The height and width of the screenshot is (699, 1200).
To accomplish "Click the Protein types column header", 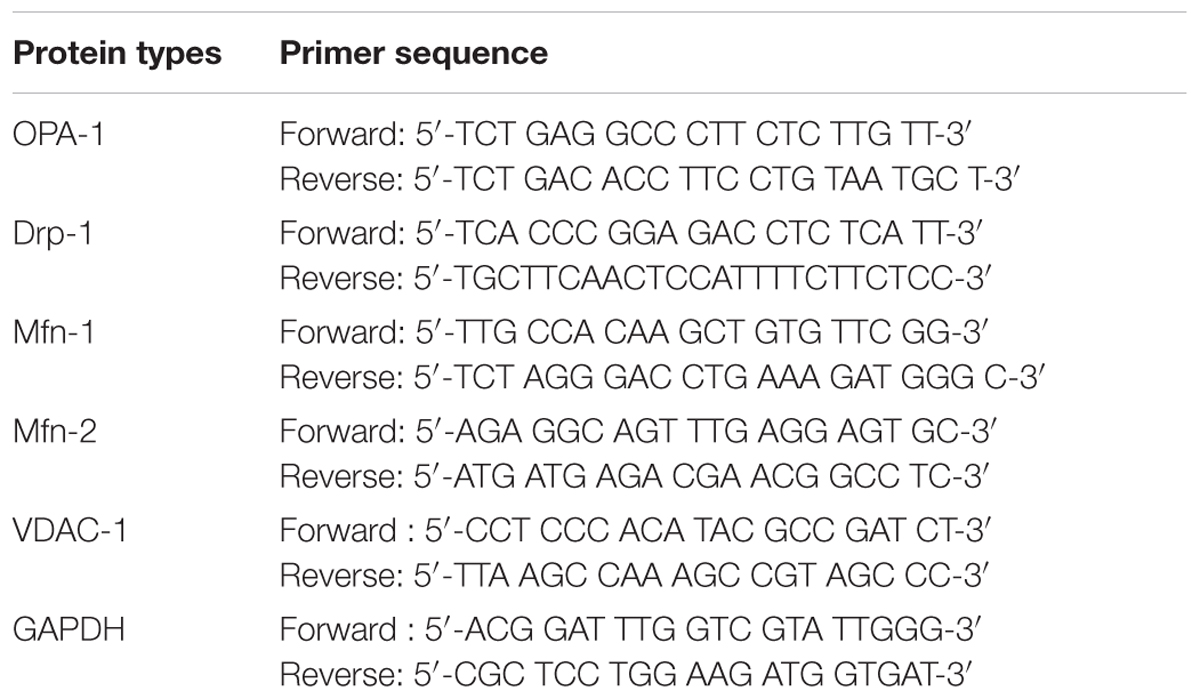I will click(x=119, y=53).
